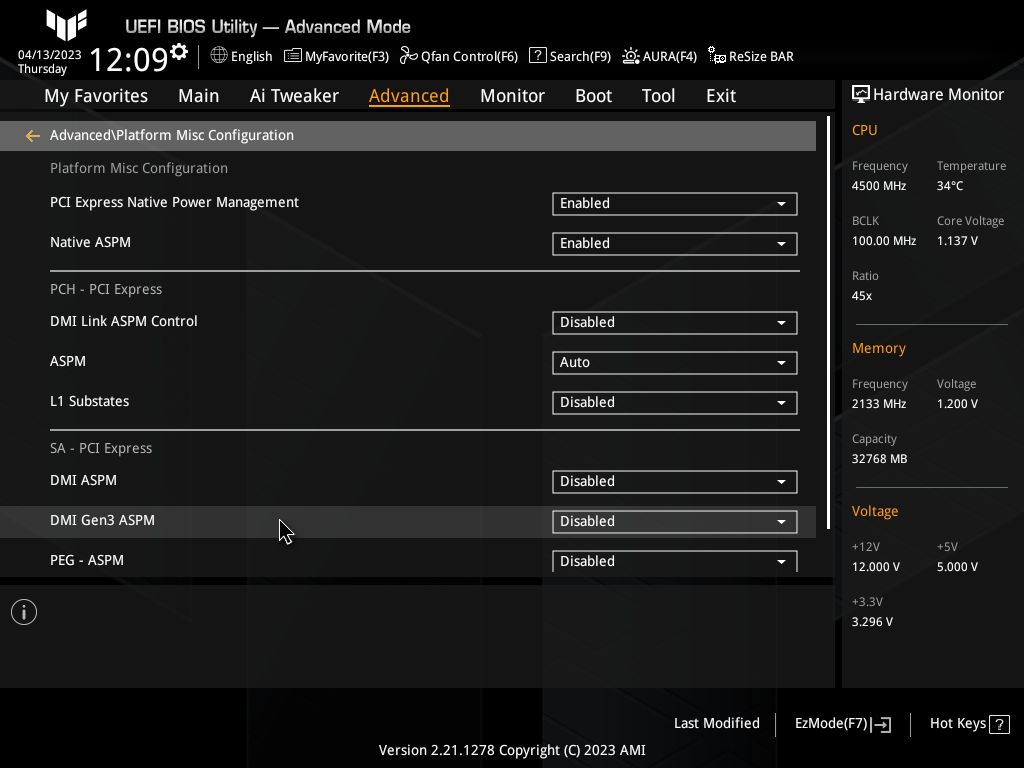Expand the DMI Gen3 ASPM dropdown
Viewport: 1024px width, 768px height.
tap(675, 522)
